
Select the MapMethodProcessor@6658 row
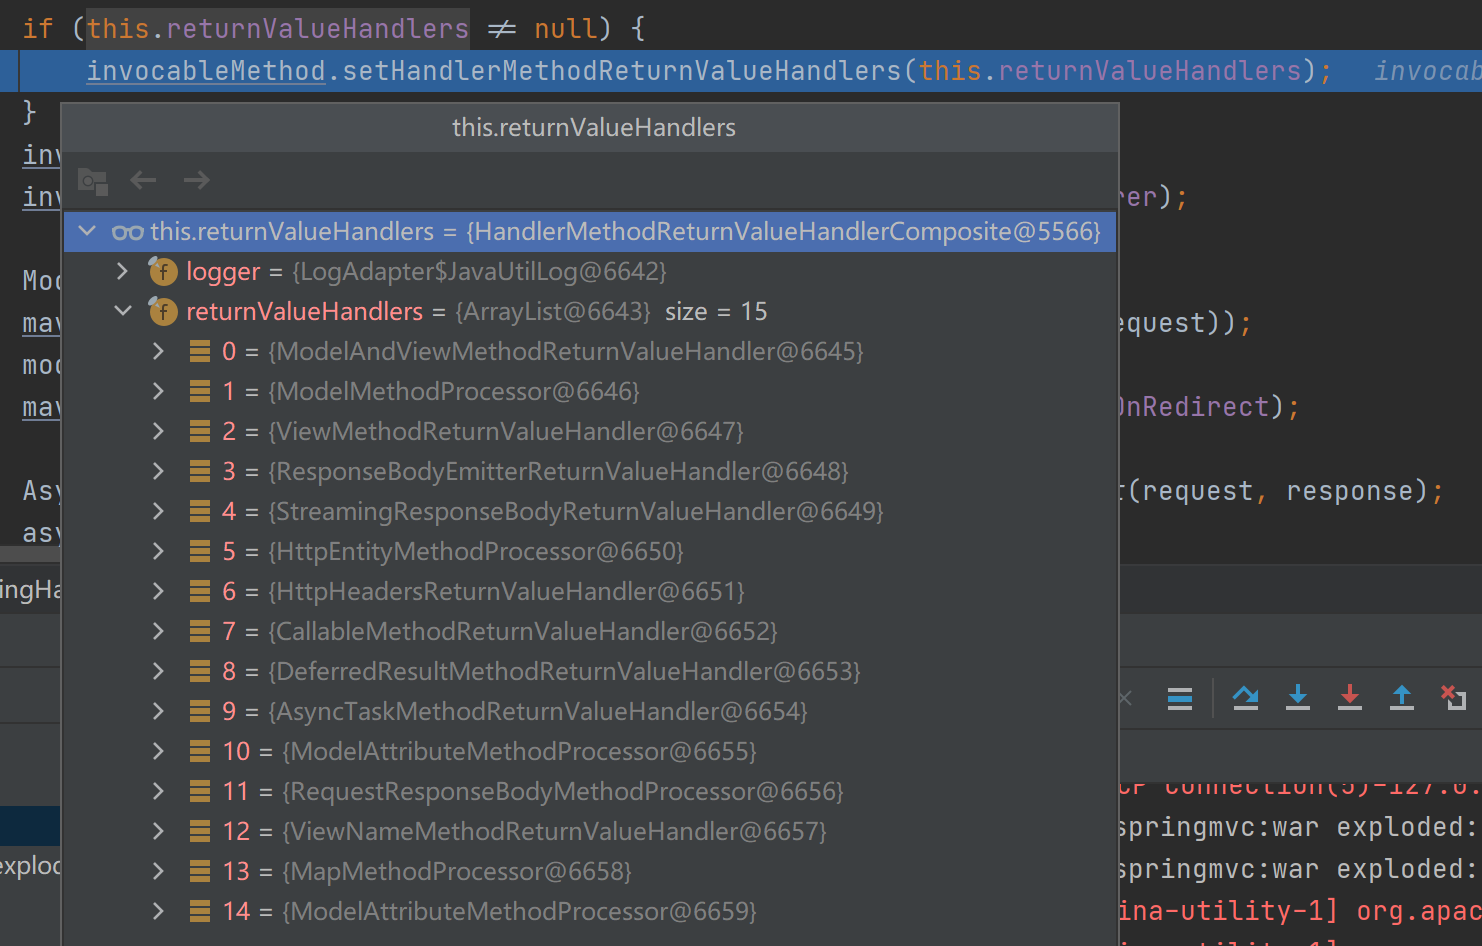point(456,871)
